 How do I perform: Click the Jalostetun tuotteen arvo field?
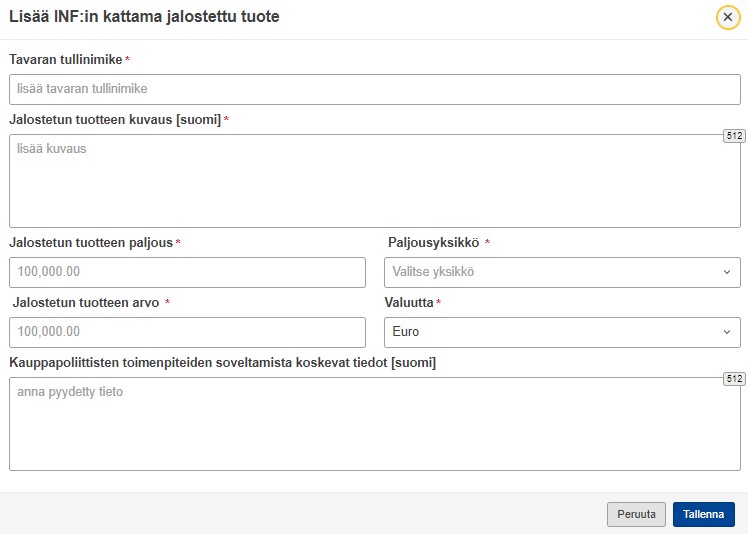pyautogui.click(x=187, y=332)
